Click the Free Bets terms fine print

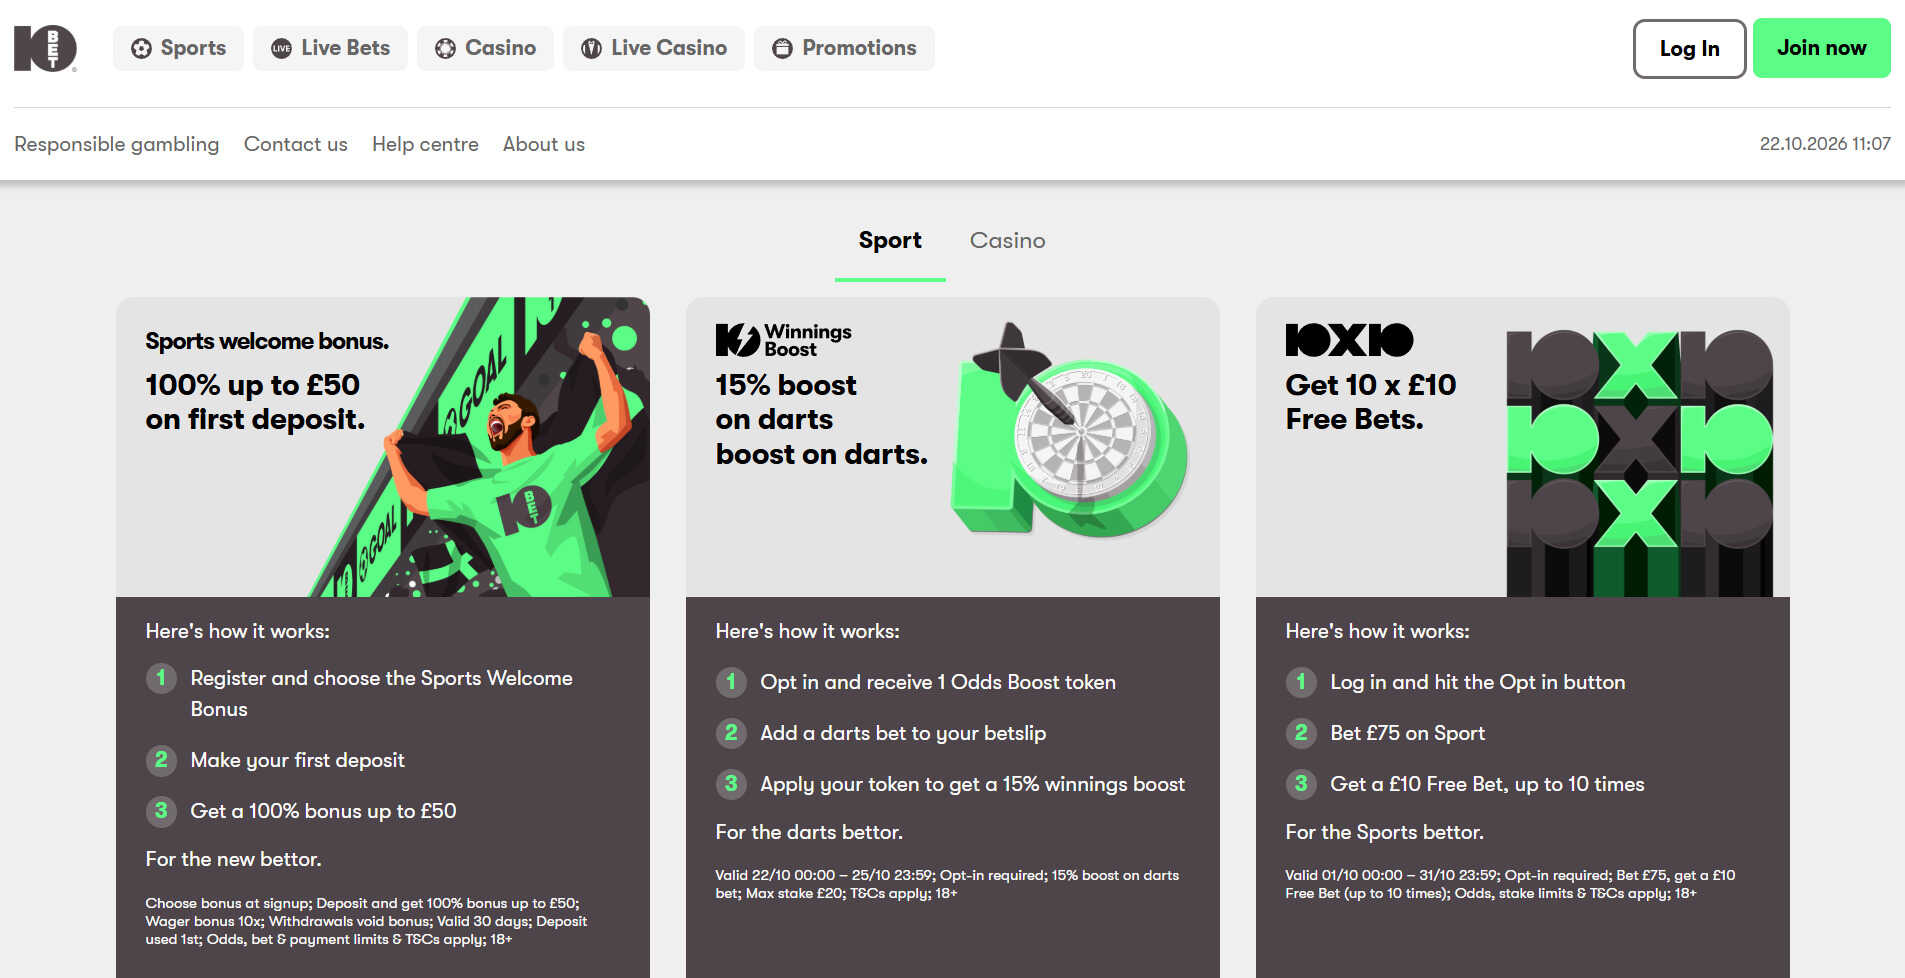[x=1510, y=884]
